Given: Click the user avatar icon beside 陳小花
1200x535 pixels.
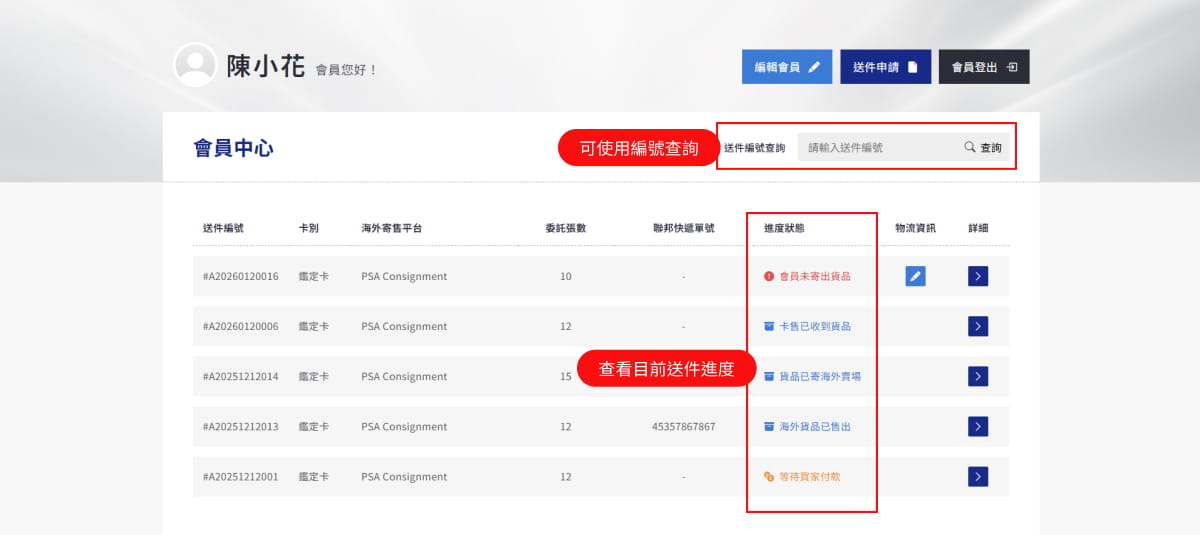Looking at the screenshot, I should (x=195, y=65).
